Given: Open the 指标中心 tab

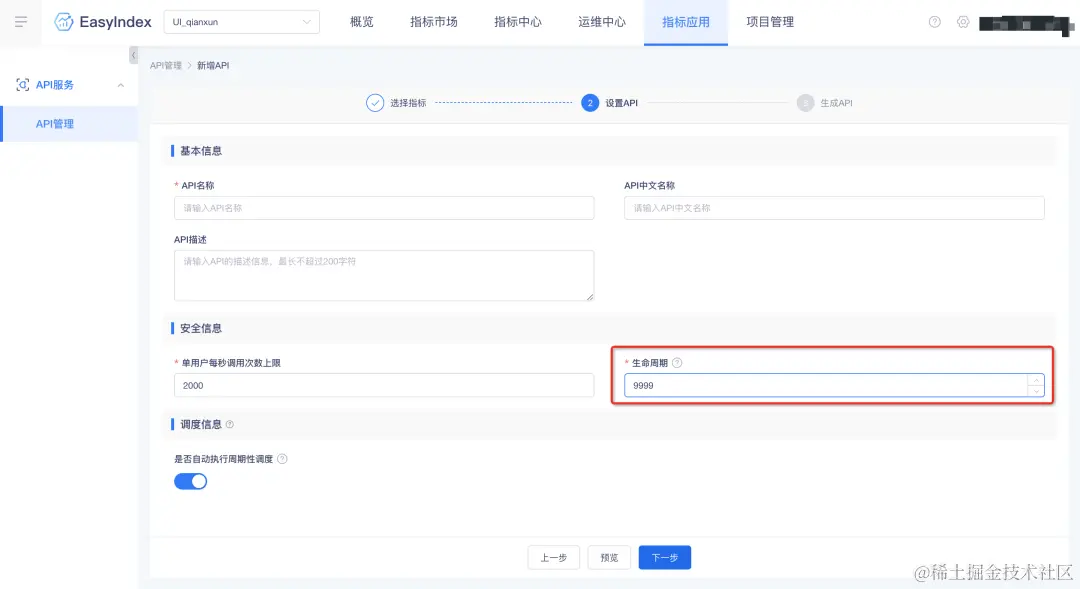Looking at the screenshot, I should coord(518,22).
